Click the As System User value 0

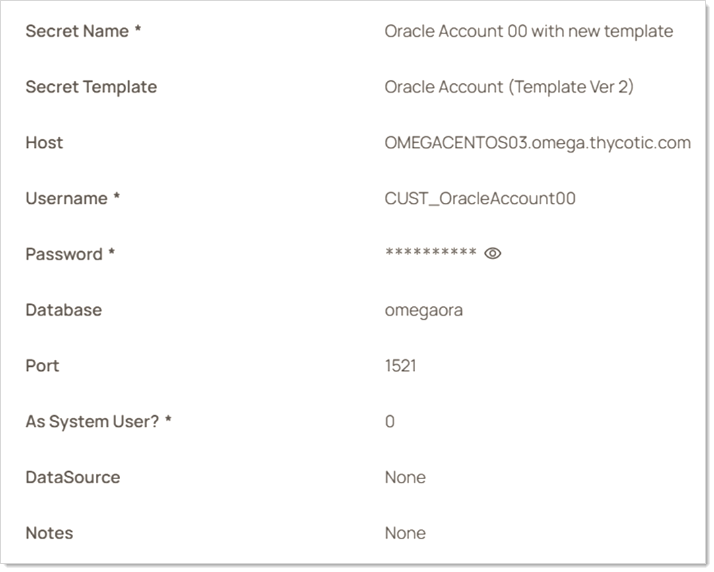[x=390, y=422]
